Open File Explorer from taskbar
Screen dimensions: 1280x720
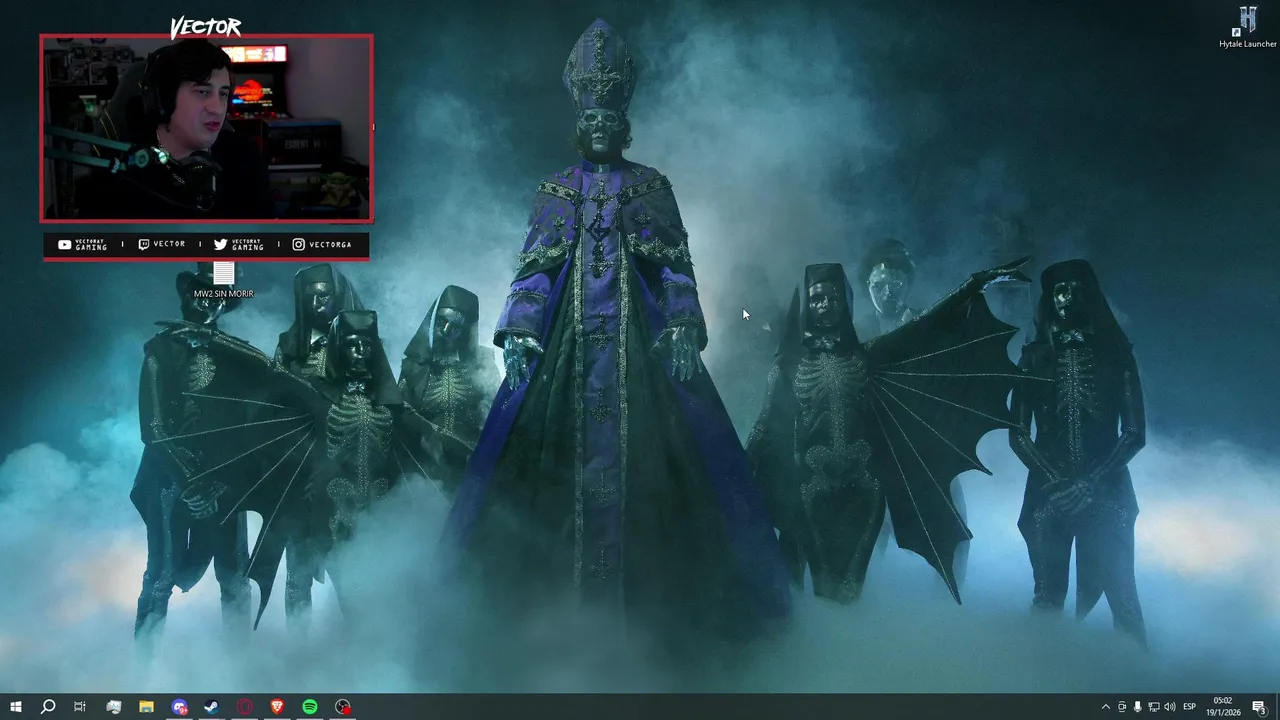(x=146, y=707)
